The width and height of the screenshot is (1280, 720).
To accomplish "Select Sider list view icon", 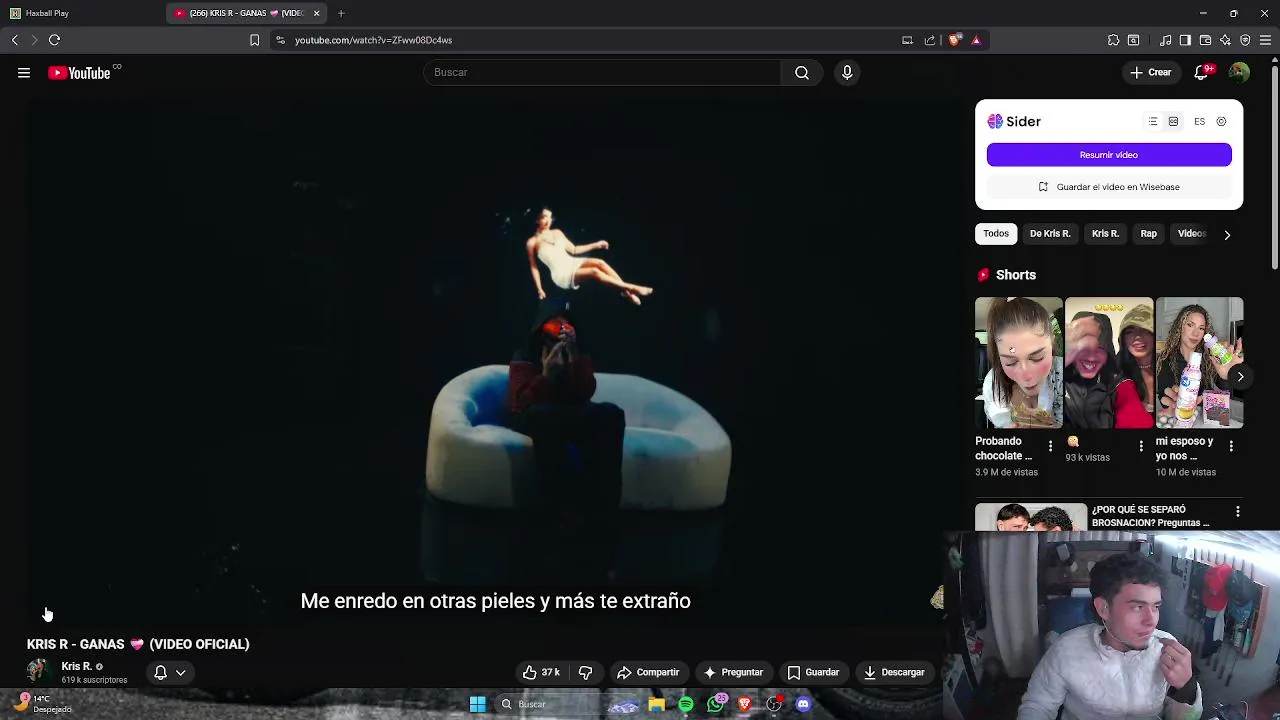I will tap(1153, 122).
